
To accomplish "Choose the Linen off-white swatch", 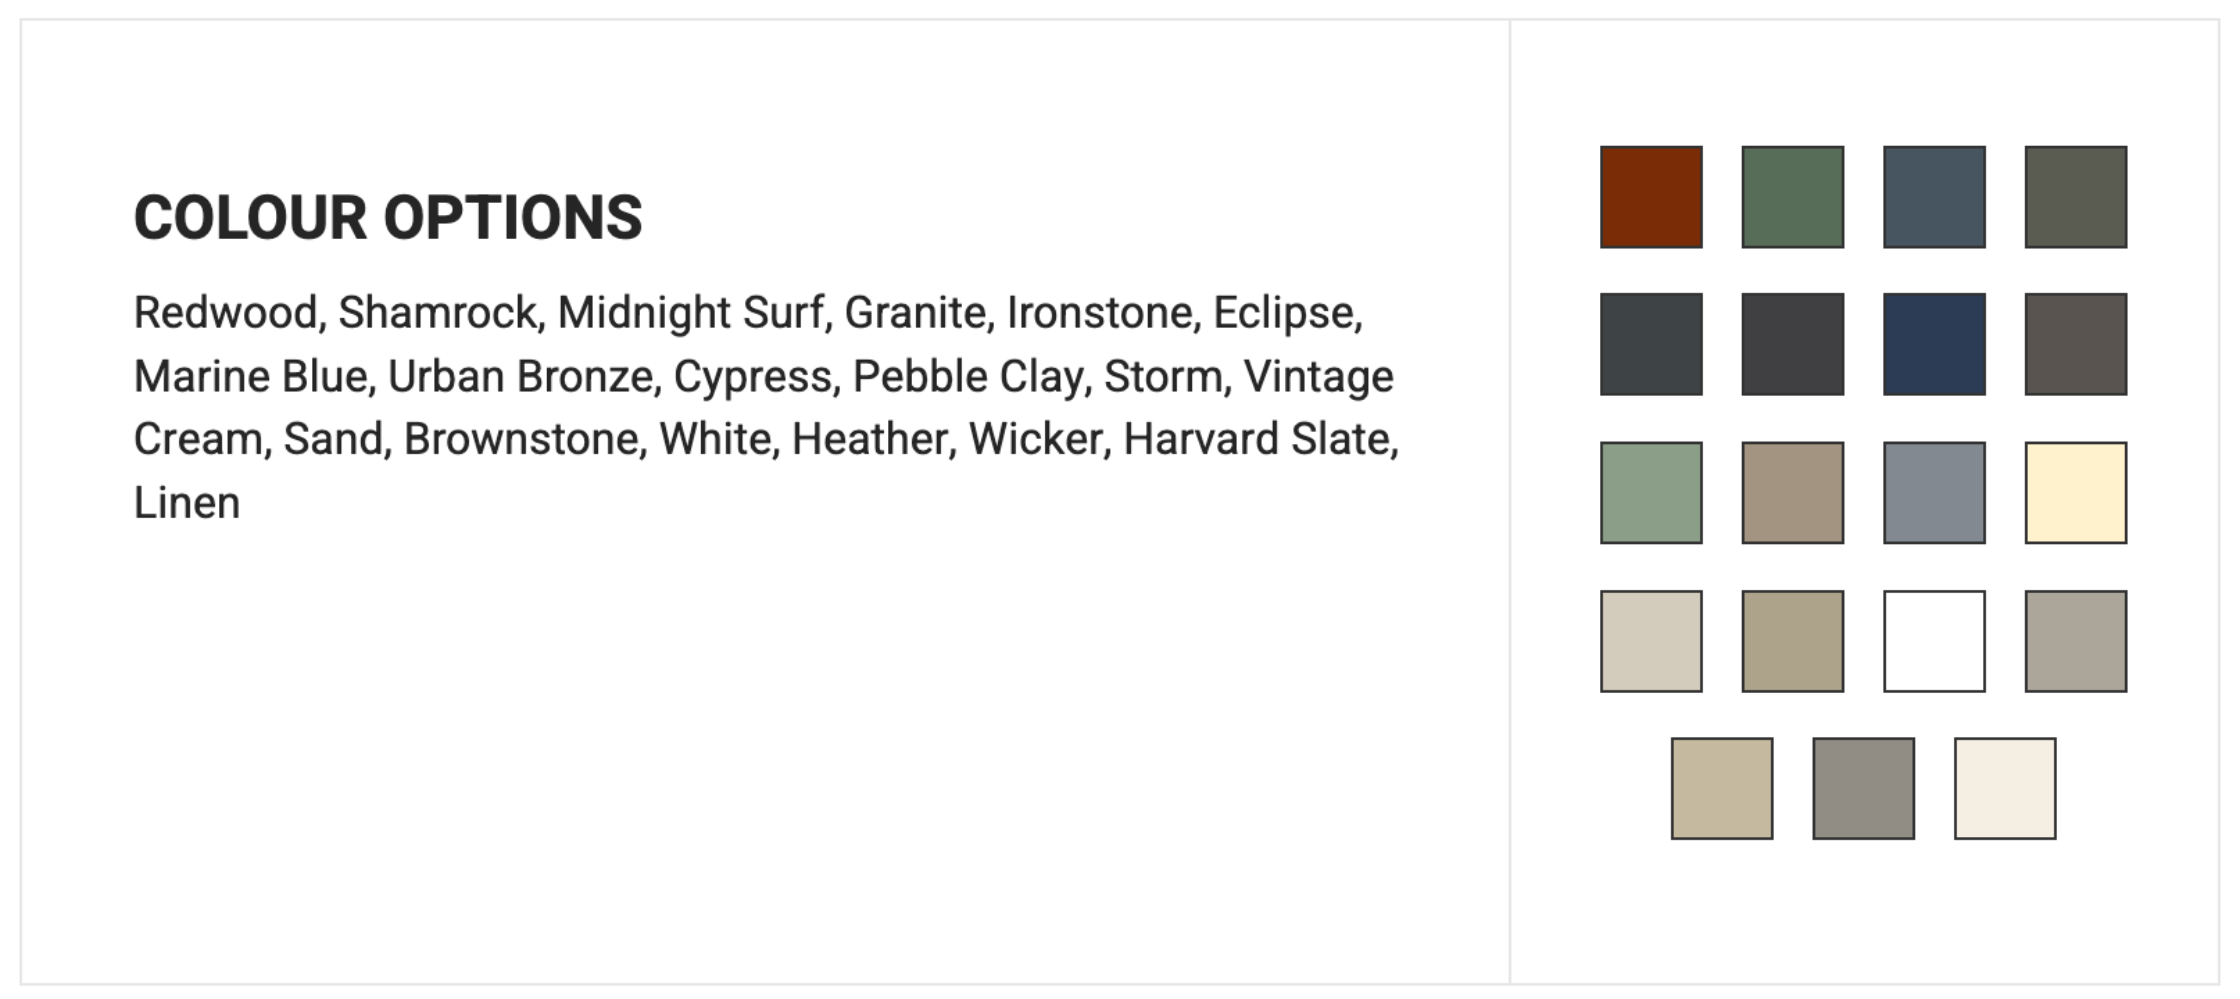I will (2005, 789).
